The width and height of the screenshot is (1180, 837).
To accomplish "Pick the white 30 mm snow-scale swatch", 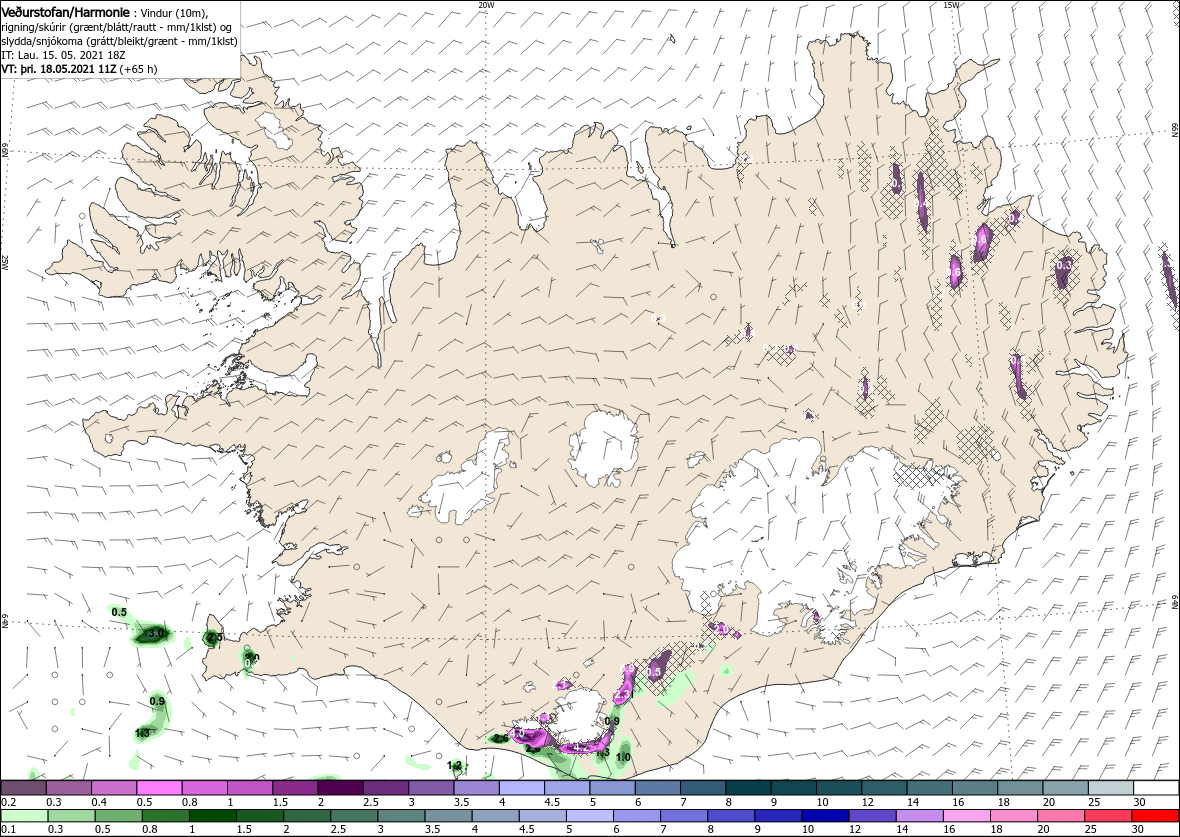I will click(1156, 788).
